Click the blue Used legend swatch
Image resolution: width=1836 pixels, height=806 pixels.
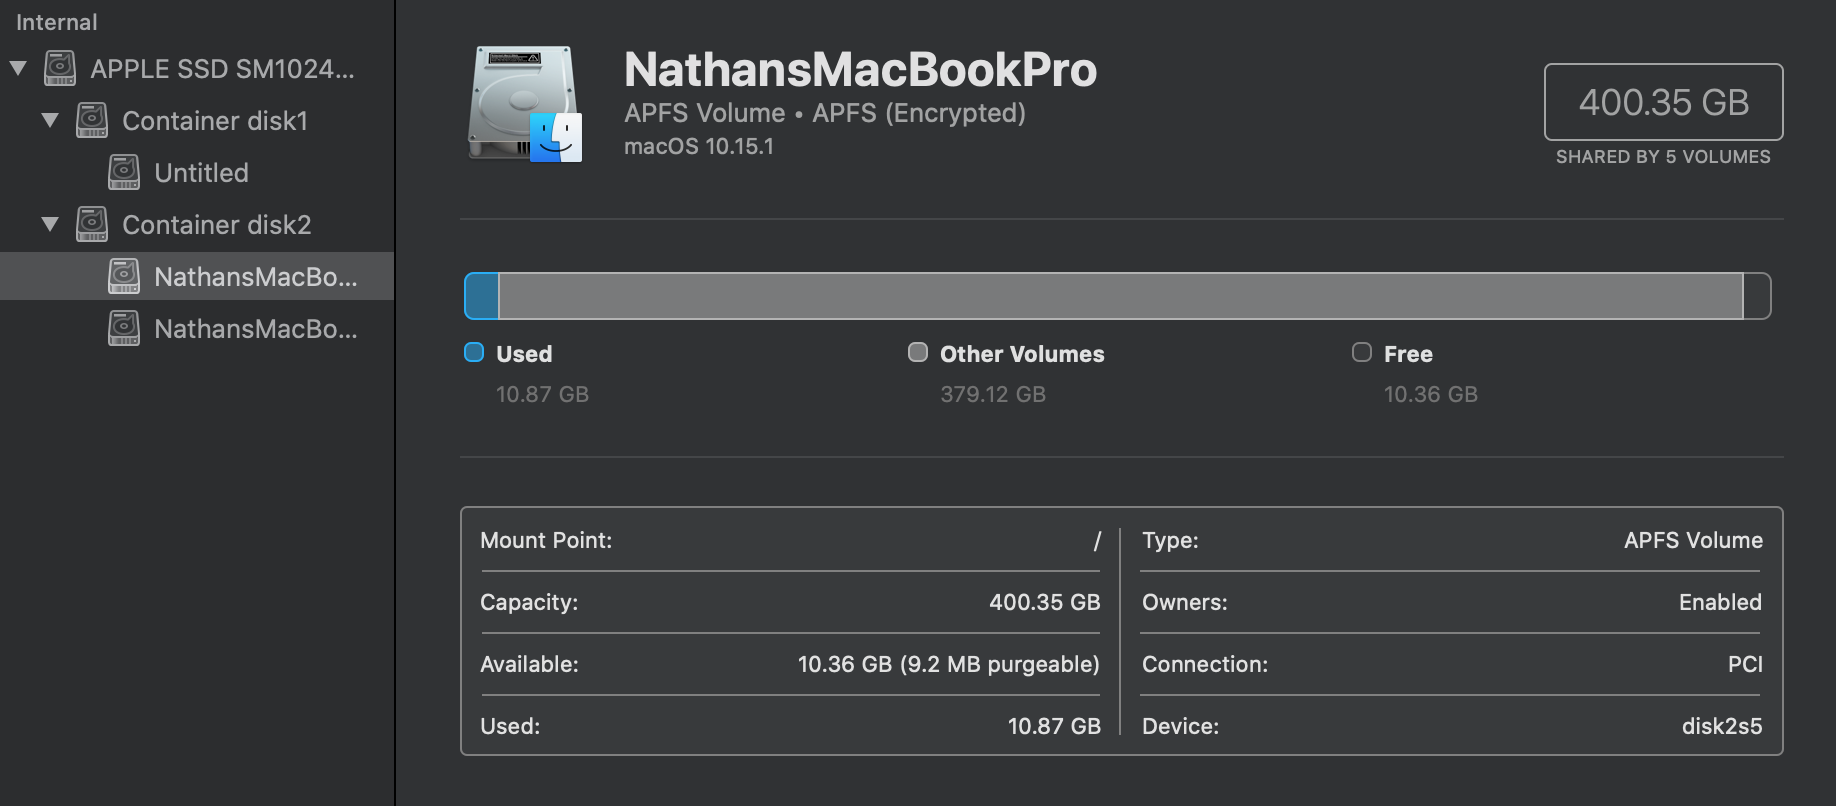(x=474, y=352)
